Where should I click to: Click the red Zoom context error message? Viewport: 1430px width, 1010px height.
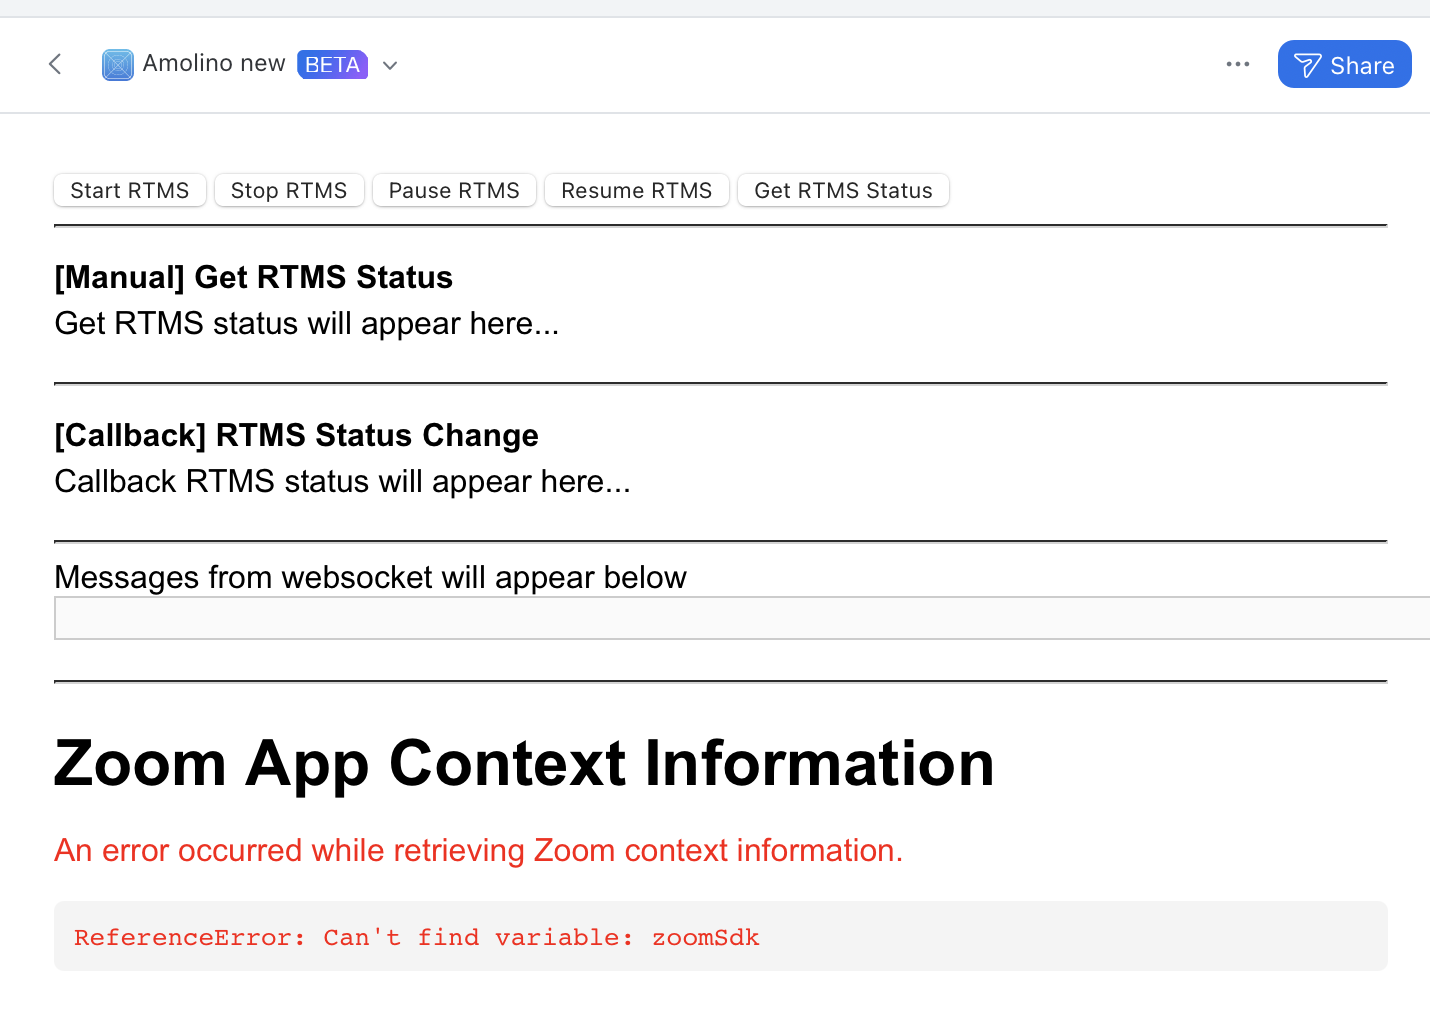[x=479, y=850]
